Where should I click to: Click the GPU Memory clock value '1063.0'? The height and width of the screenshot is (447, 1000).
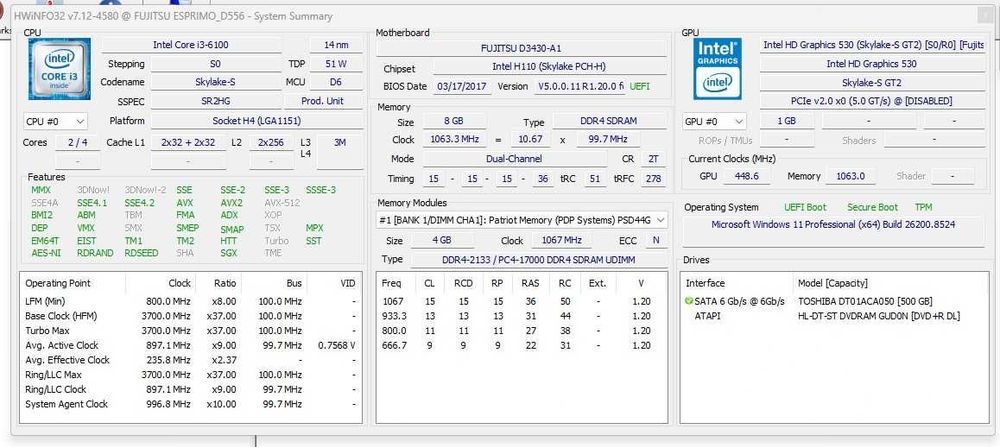[853, 176]
